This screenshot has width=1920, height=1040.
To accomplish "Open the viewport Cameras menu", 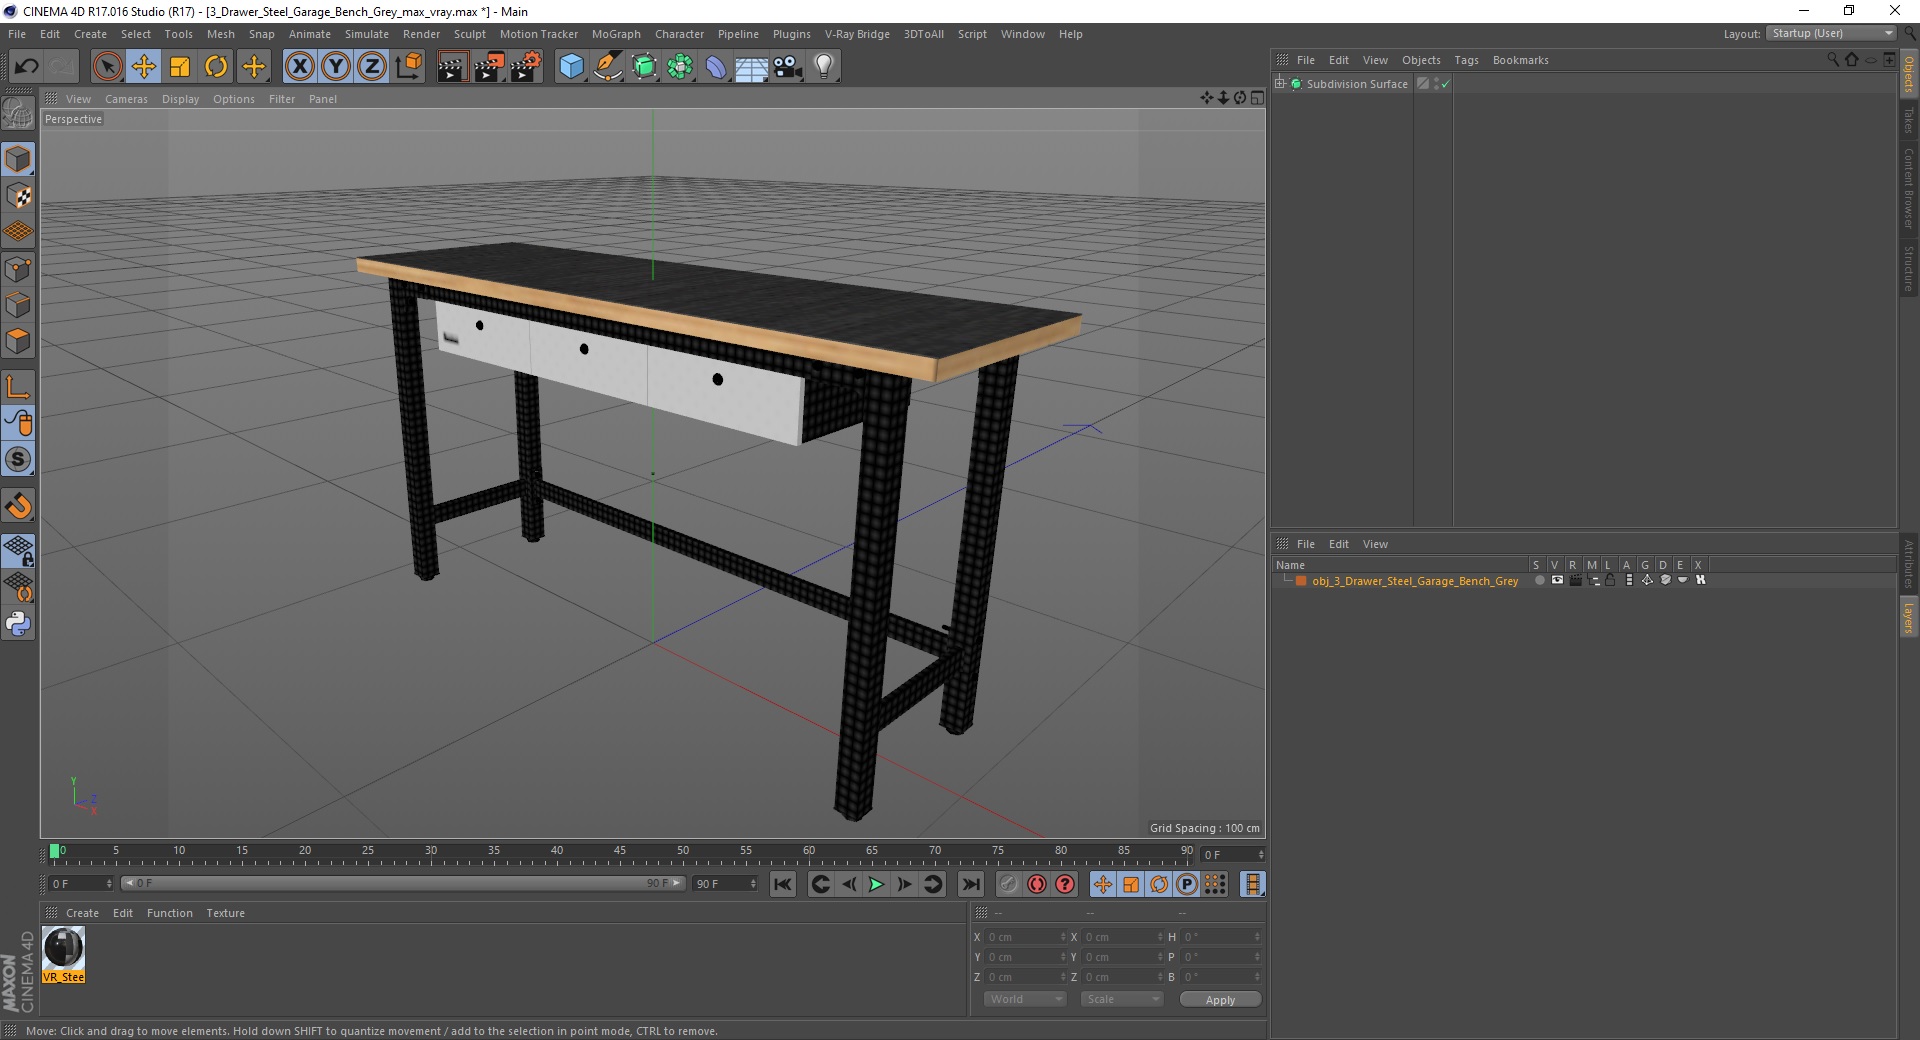I will click(x=126, y=99).
